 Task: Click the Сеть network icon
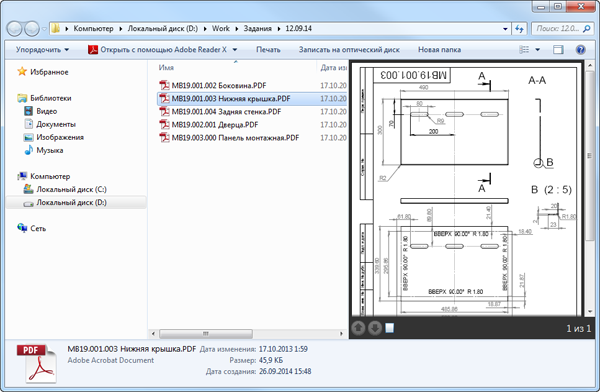(22, 228)
